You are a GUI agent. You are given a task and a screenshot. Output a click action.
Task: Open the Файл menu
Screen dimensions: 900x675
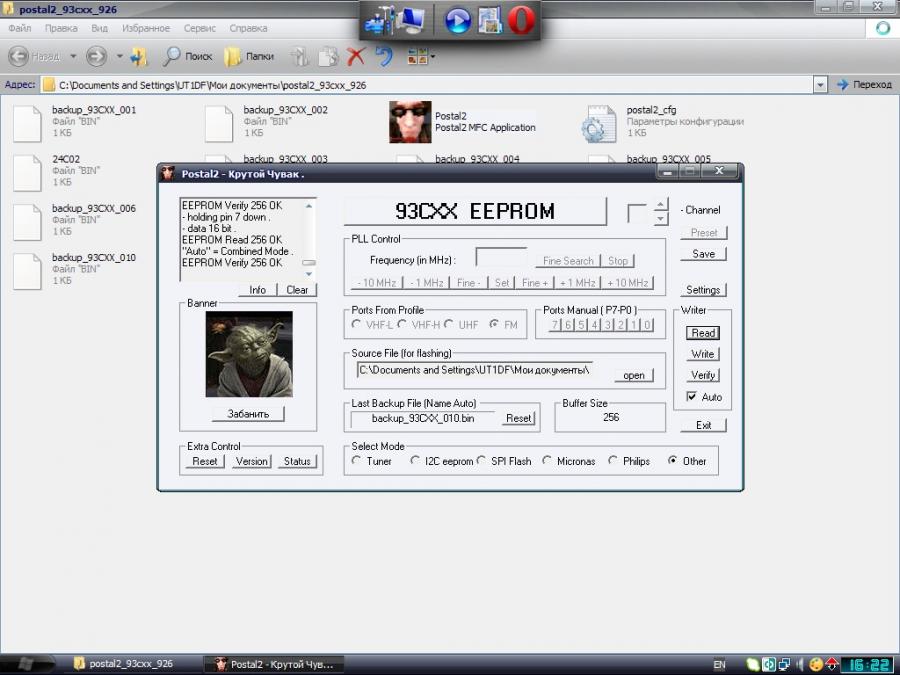(20, 28)
